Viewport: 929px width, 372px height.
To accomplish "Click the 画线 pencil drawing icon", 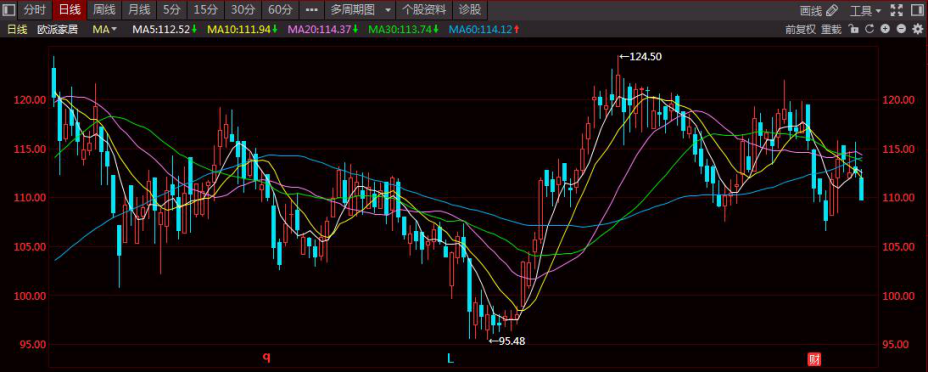I will [x=832, y=10].
